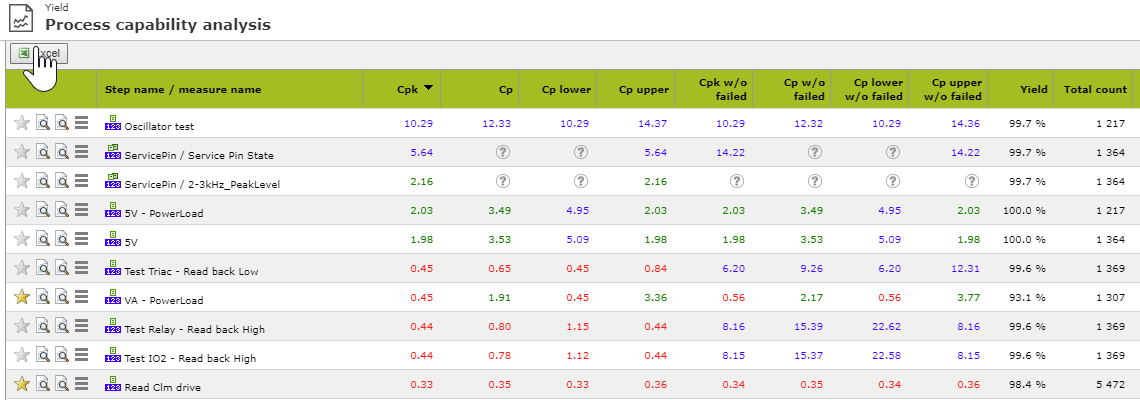
Task: Select the Read Clm drive step name
Action: 162,386
